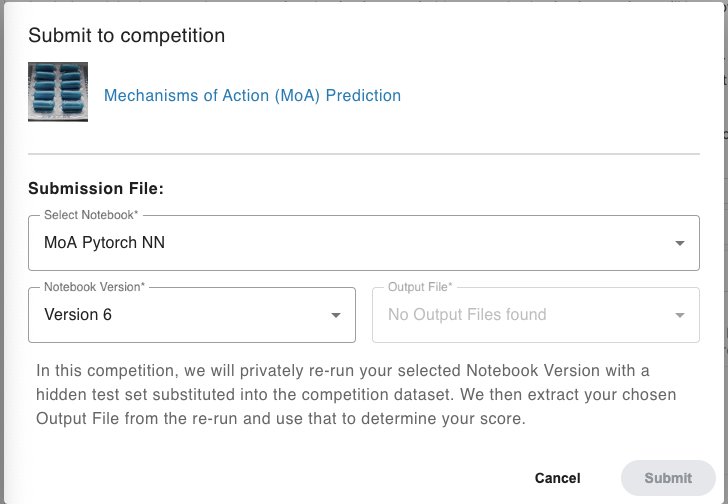
Task: Click the Submit to competition dialog title
Action: click(x=126, y=35)
